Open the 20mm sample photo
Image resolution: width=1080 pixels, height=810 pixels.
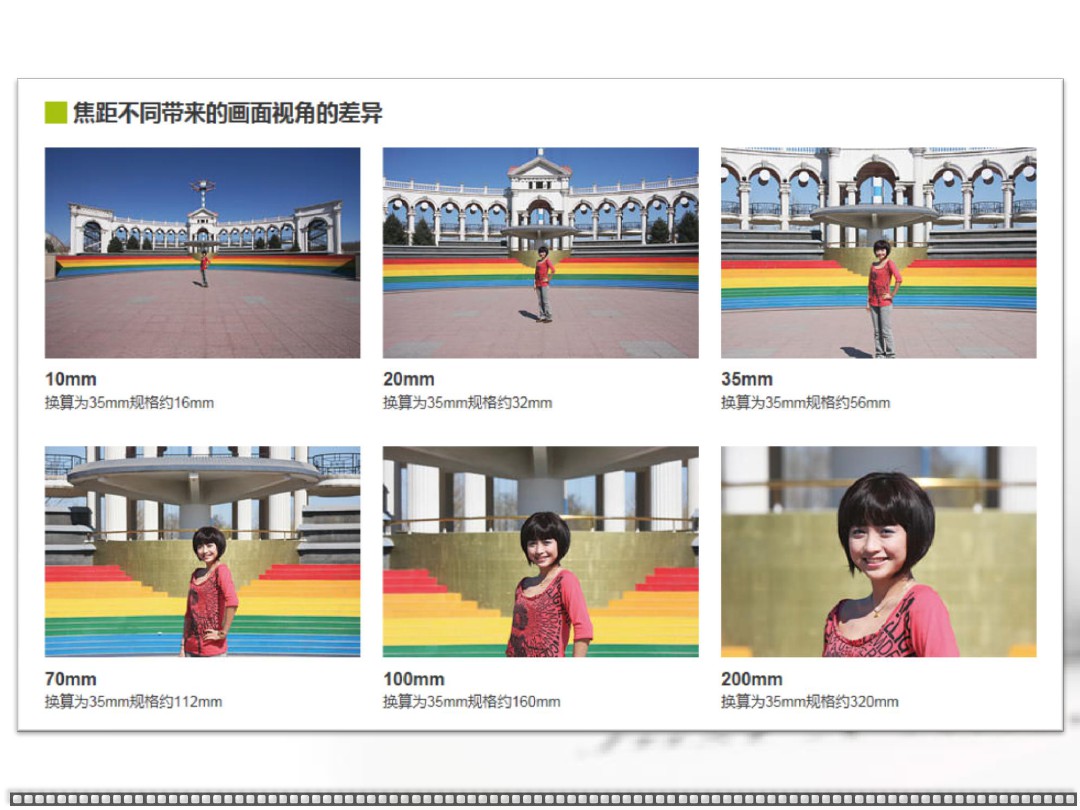(x=540, y=253)
